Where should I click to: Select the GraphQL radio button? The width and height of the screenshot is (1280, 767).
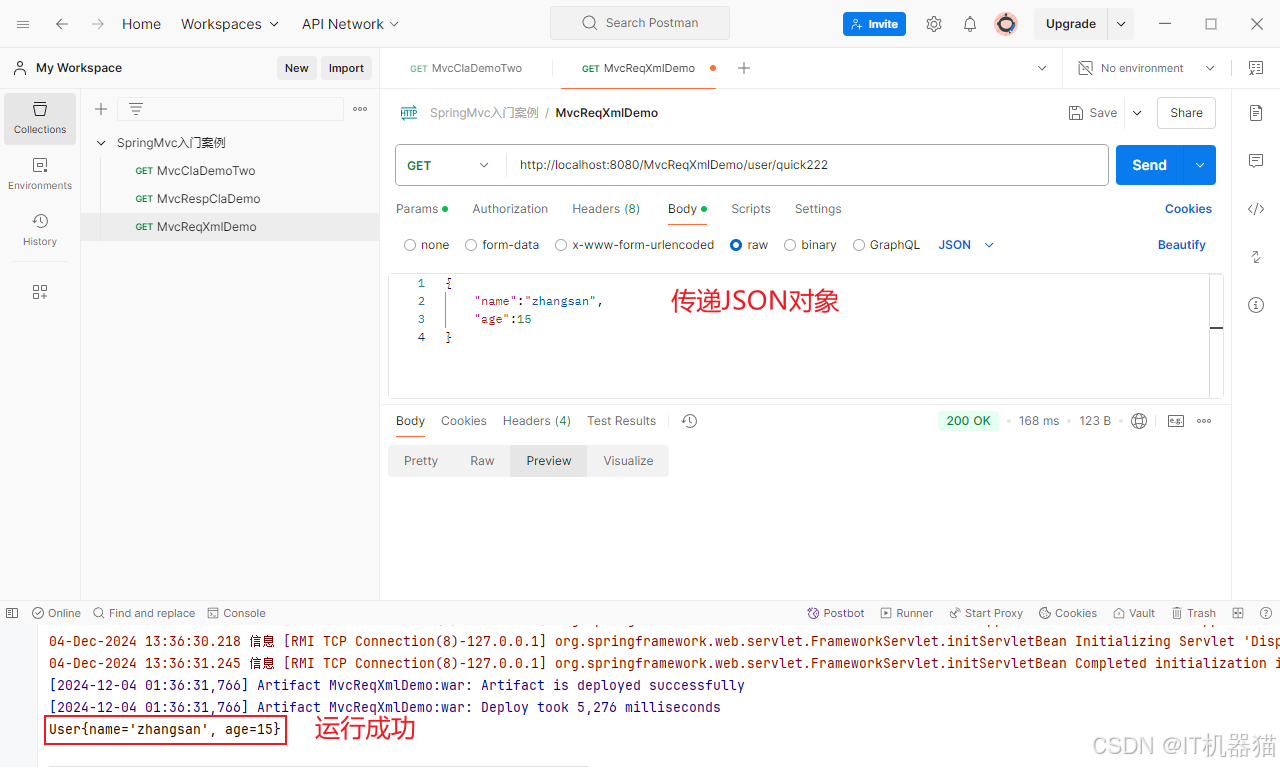[859, 245]
